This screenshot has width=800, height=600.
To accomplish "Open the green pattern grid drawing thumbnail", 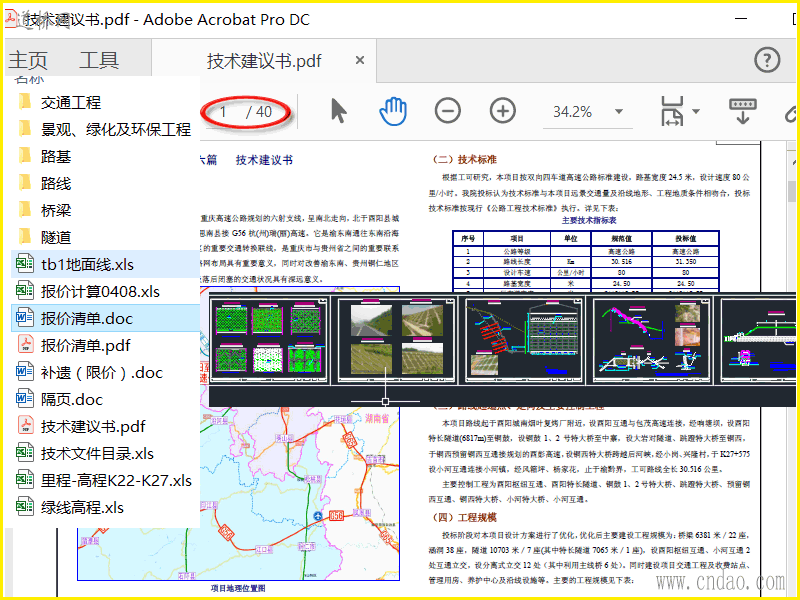I will pos(268,340).
